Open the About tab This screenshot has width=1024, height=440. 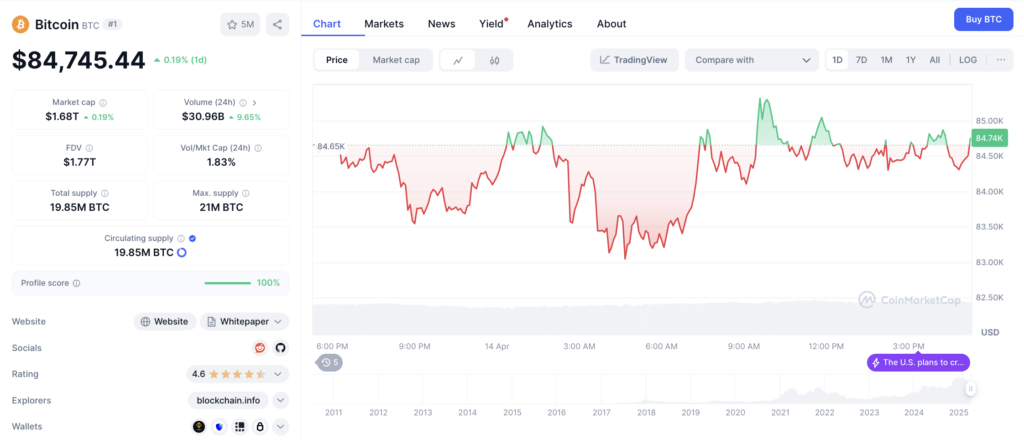[611, 24]
